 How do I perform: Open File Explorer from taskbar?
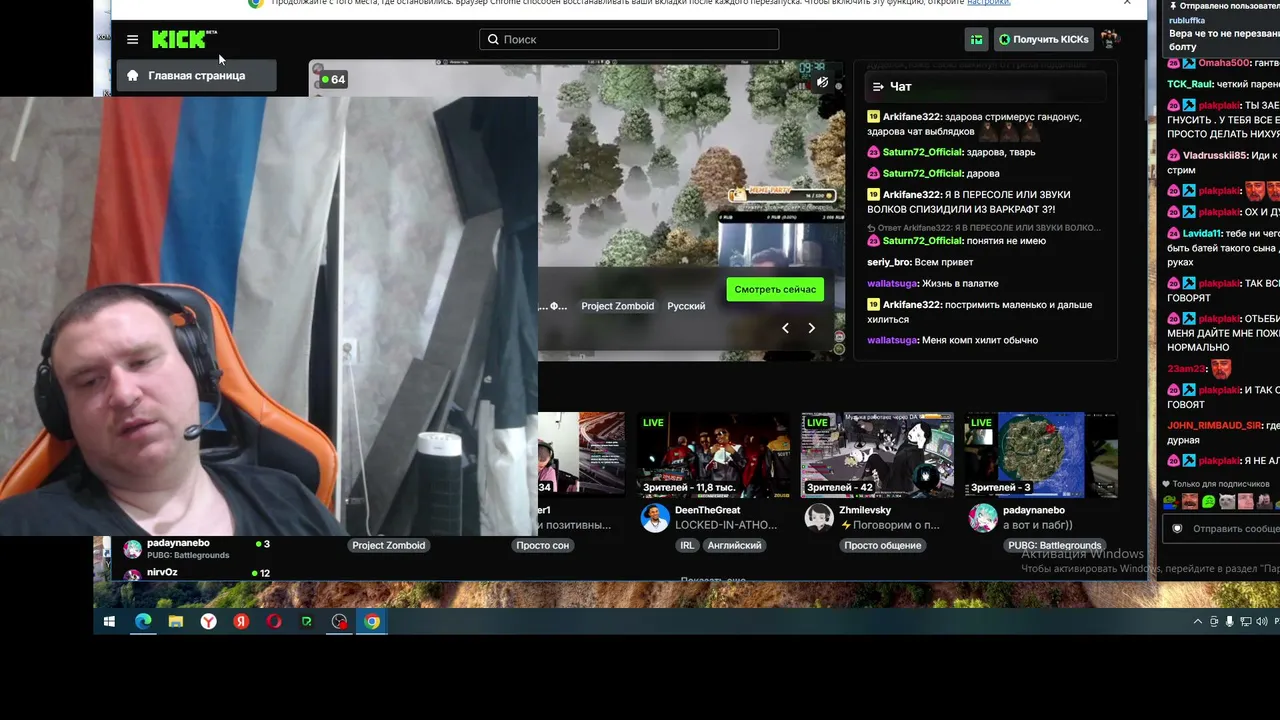click(x=176, y=622)
